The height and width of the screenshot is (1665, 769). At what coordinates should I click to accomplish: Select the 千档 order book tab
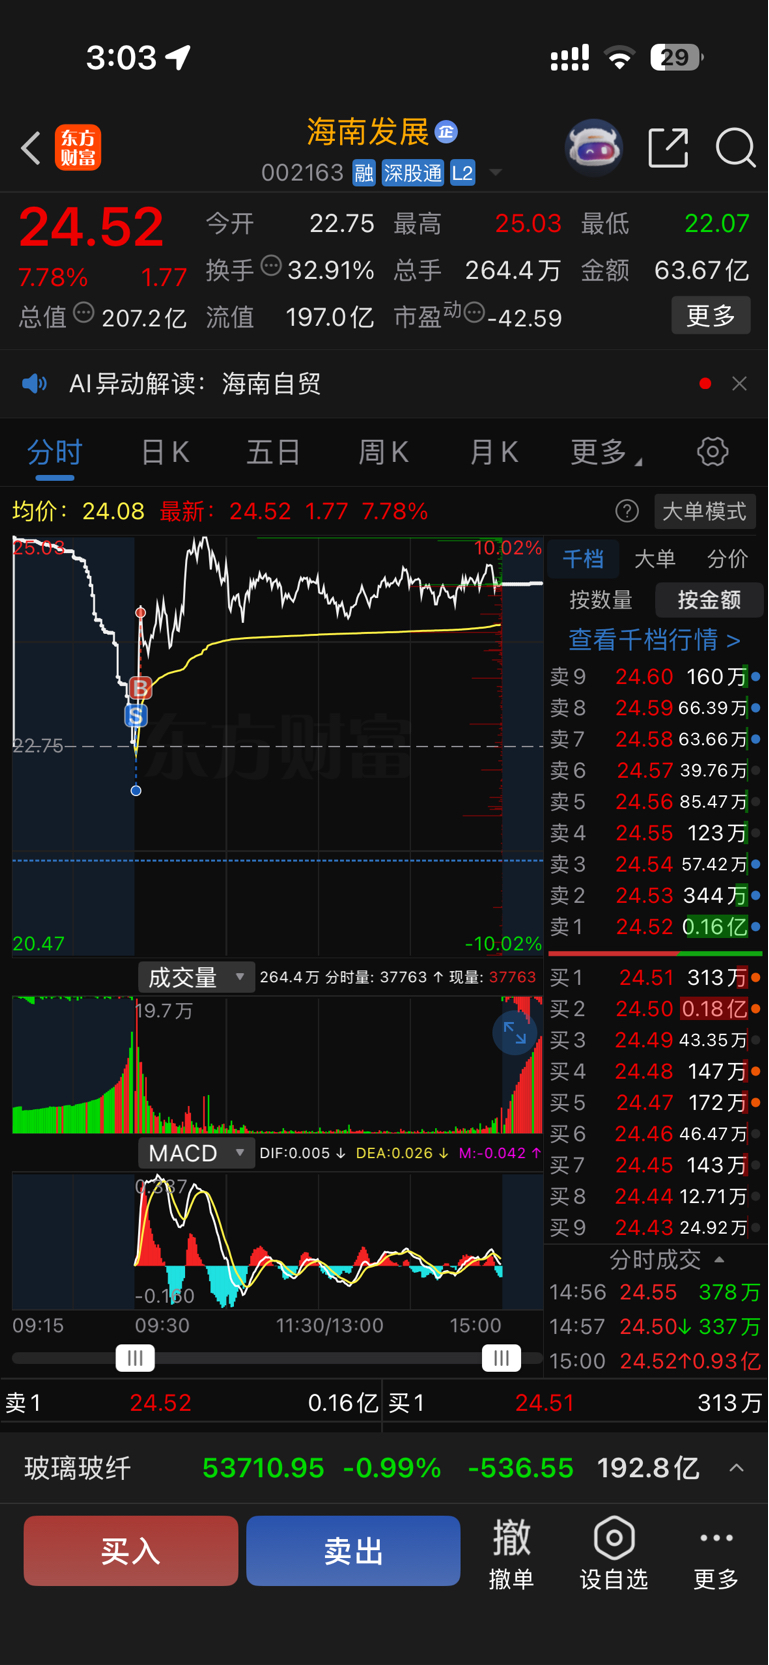tap(583, 559)
